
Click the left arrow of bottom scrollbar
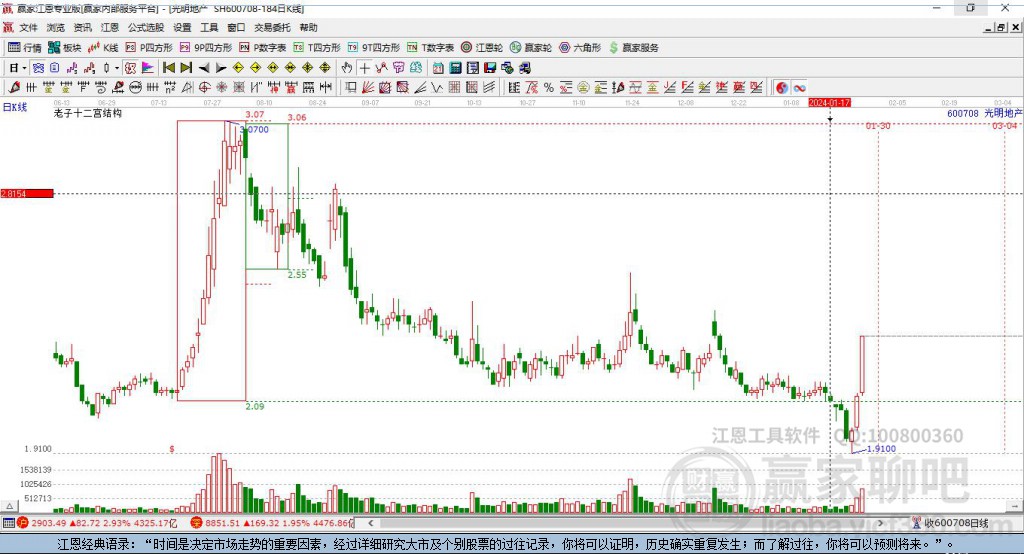click(371, 523)
